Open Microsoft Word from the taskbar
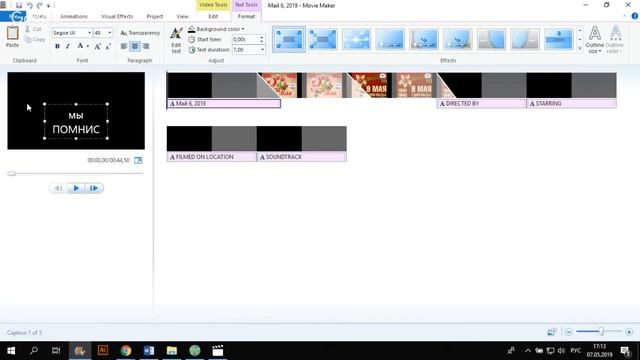640x360 pixels. click(x=149, y=351)
